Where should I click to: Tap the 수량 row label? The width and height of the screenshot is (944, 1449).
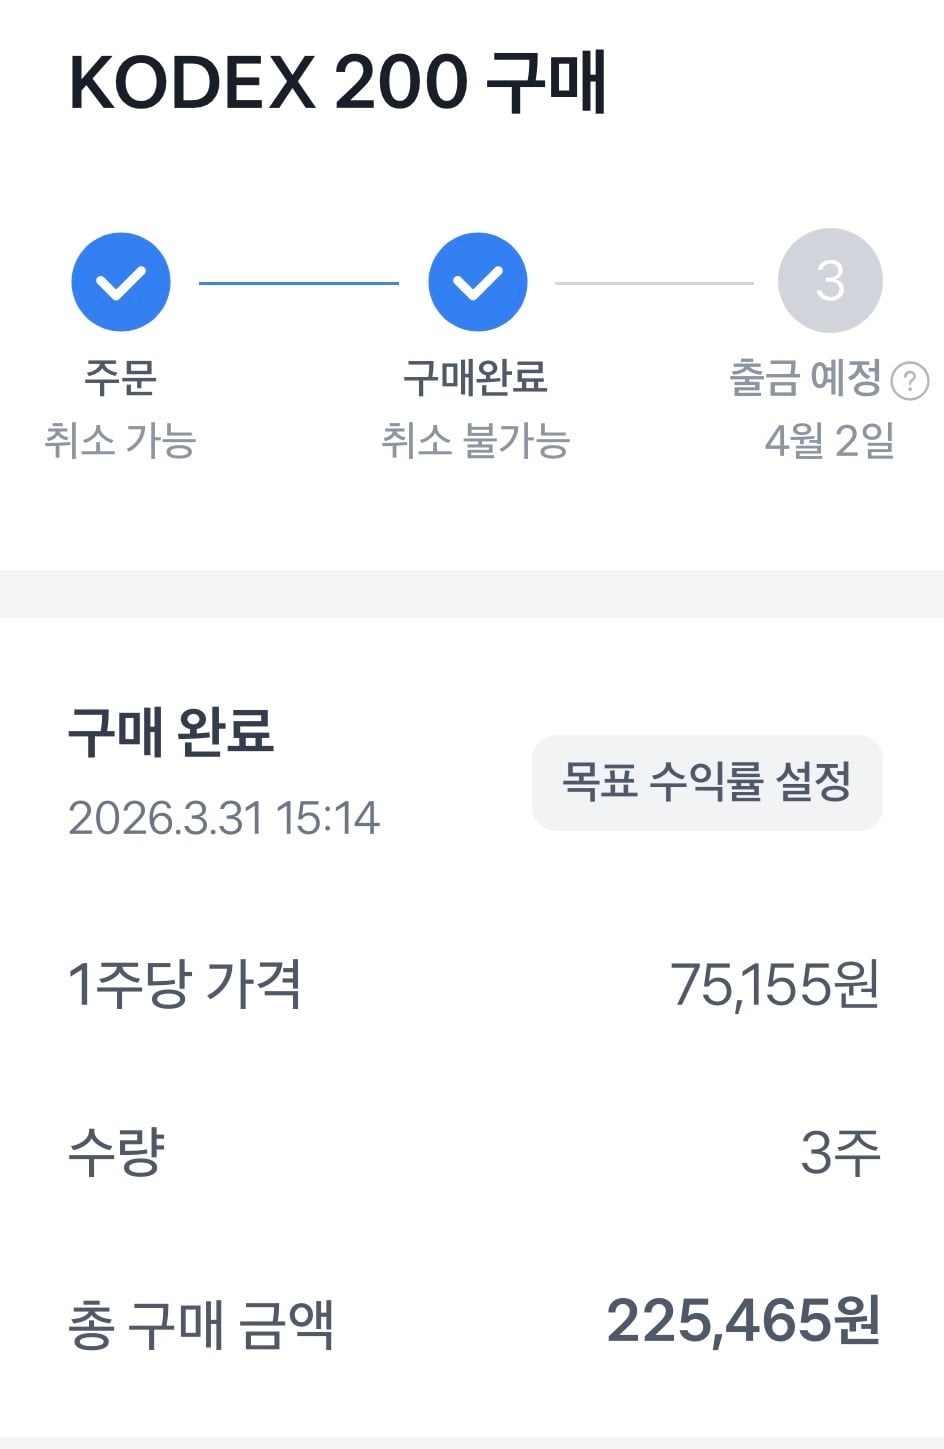pos(116,1152)
